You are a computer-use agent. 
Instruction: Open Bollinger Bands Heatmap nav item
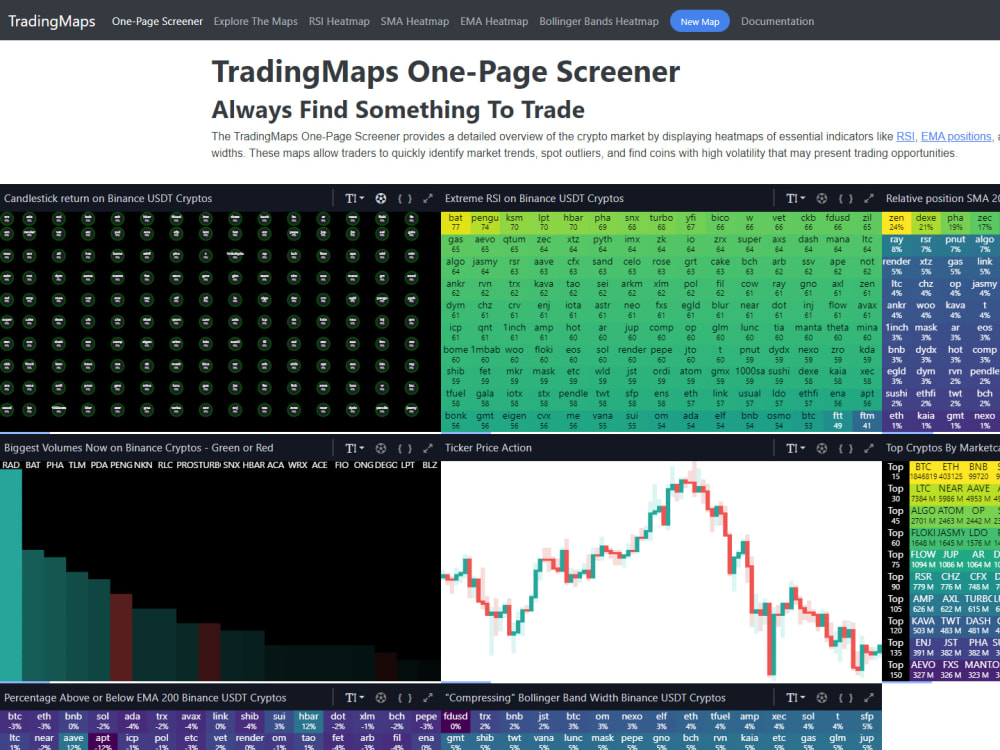(599, 21)
